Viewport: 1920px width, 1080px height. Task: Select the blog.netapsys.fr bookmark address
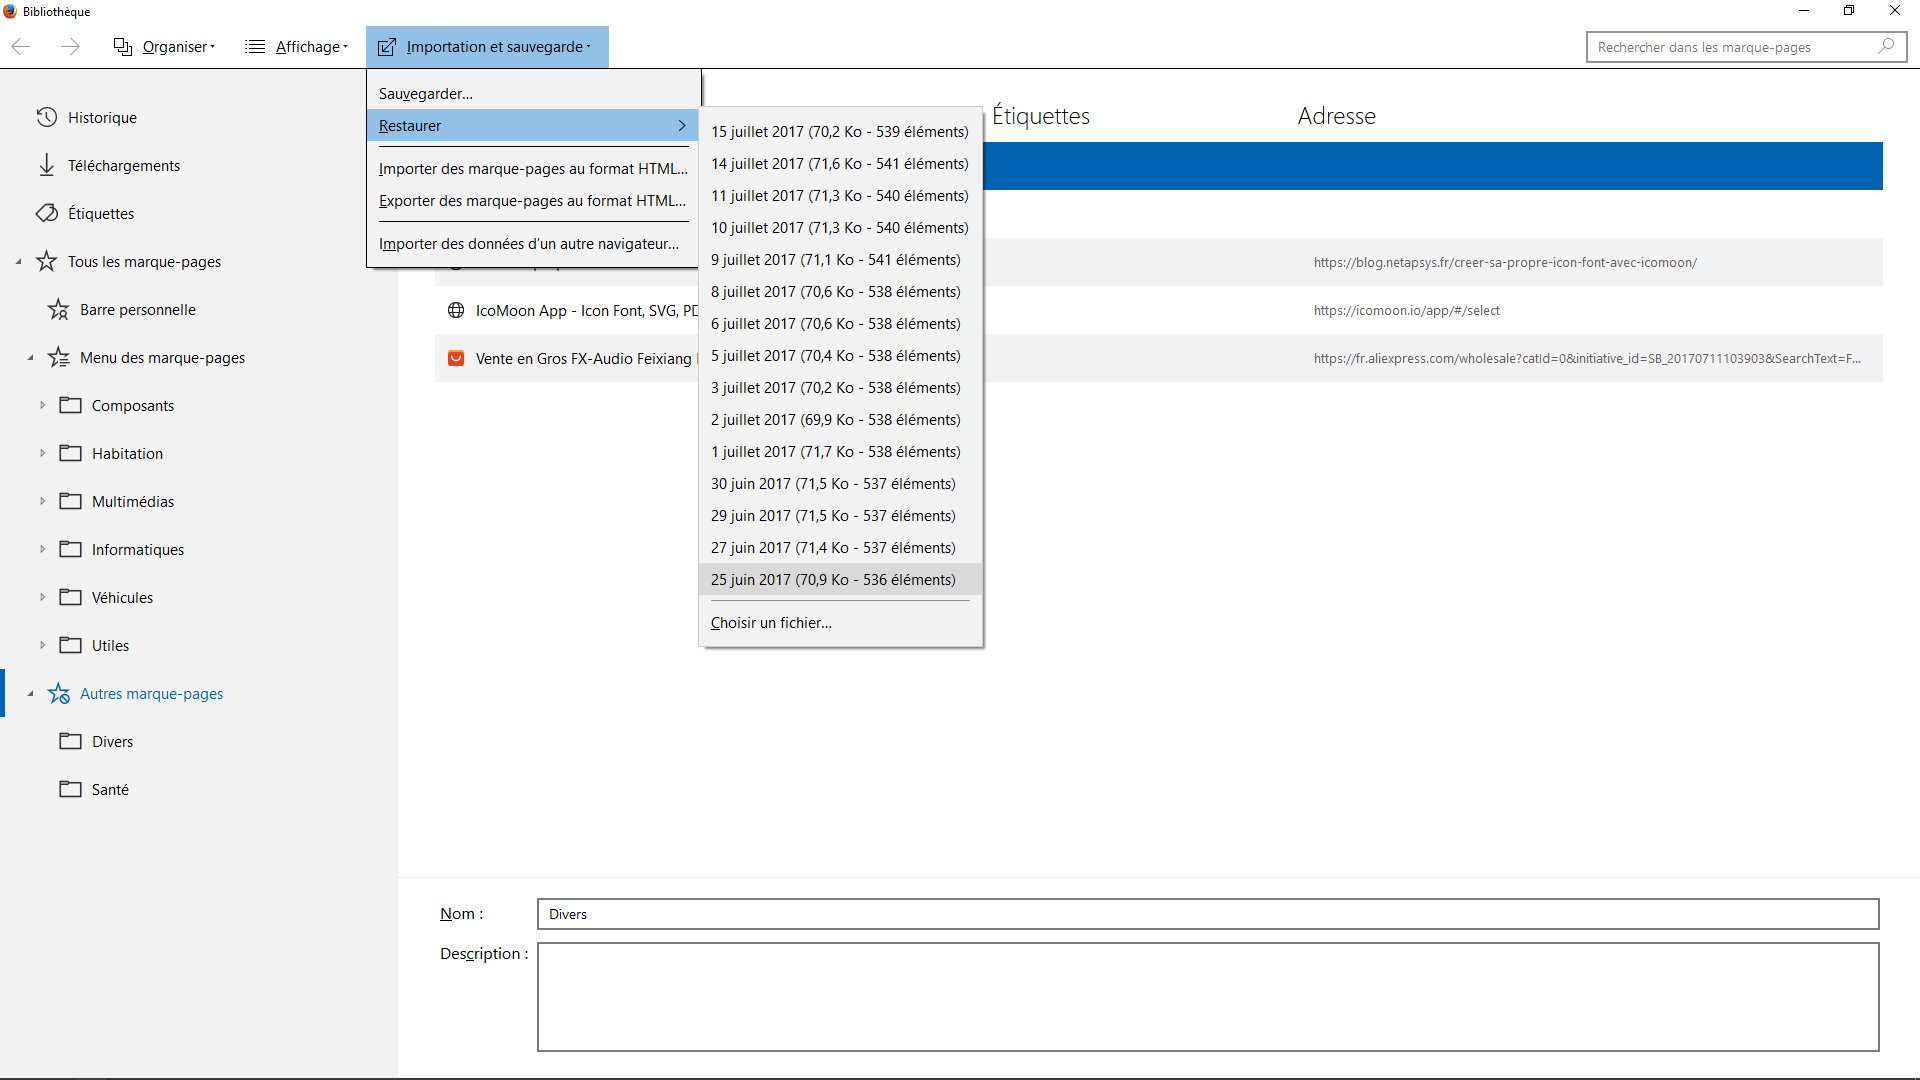coord(1505,262)
